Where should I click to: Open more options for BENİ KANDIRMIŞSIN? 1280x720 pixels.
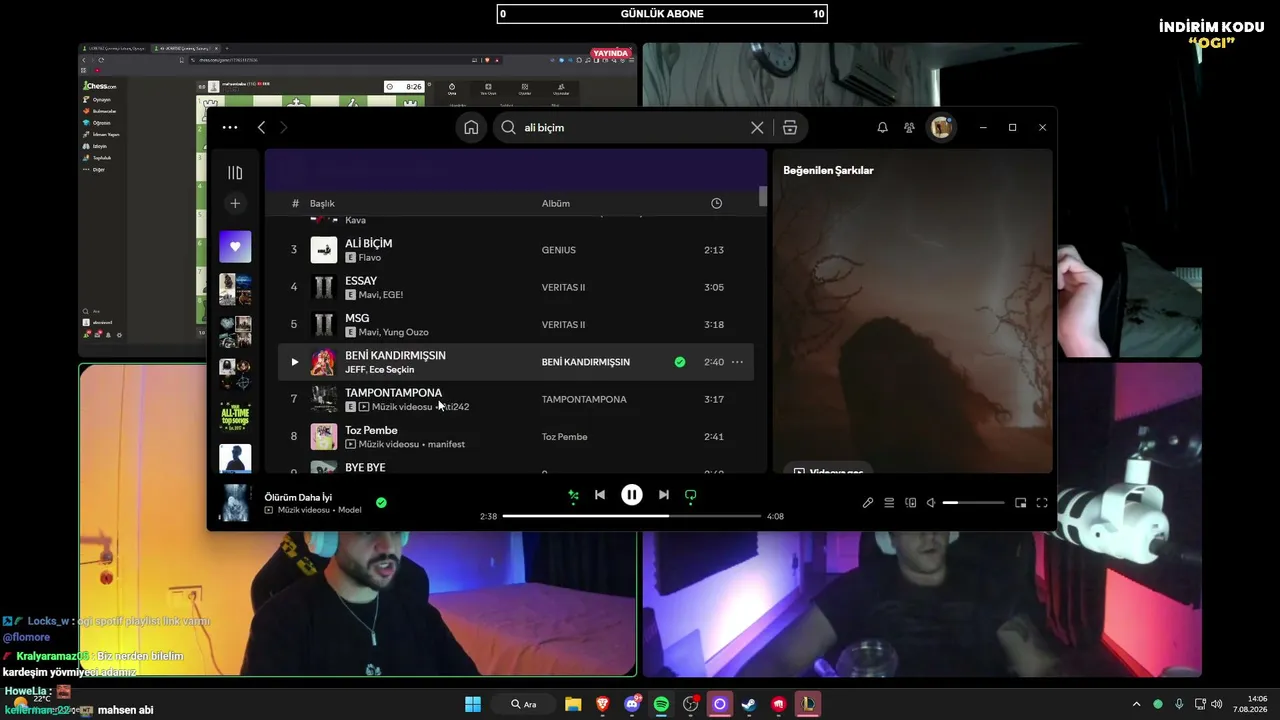pyautogui.click(x=738, y=362)
